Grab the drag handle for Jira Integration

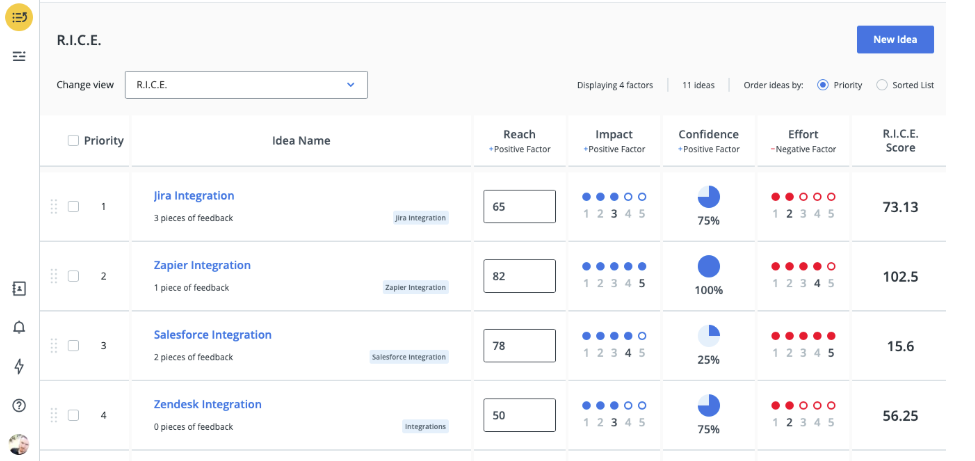54,207
